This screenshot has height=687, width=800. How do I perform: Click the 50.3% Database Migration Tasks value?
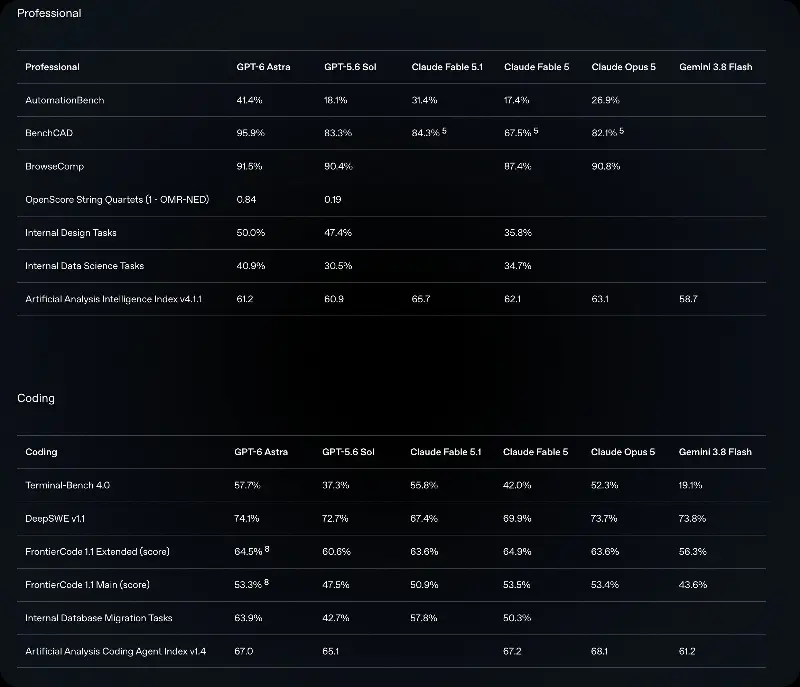pyautogui.click(x=517, y=618)
